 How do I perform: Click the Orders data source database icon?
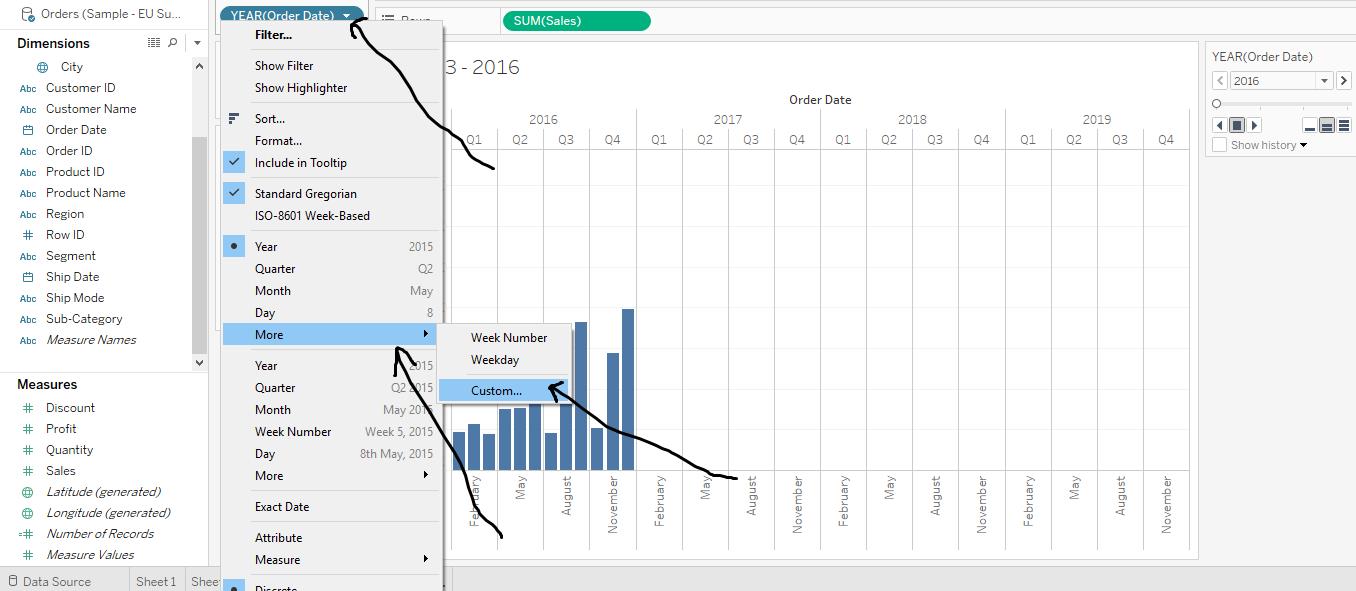pyautogui.click(x=27, y=14)
